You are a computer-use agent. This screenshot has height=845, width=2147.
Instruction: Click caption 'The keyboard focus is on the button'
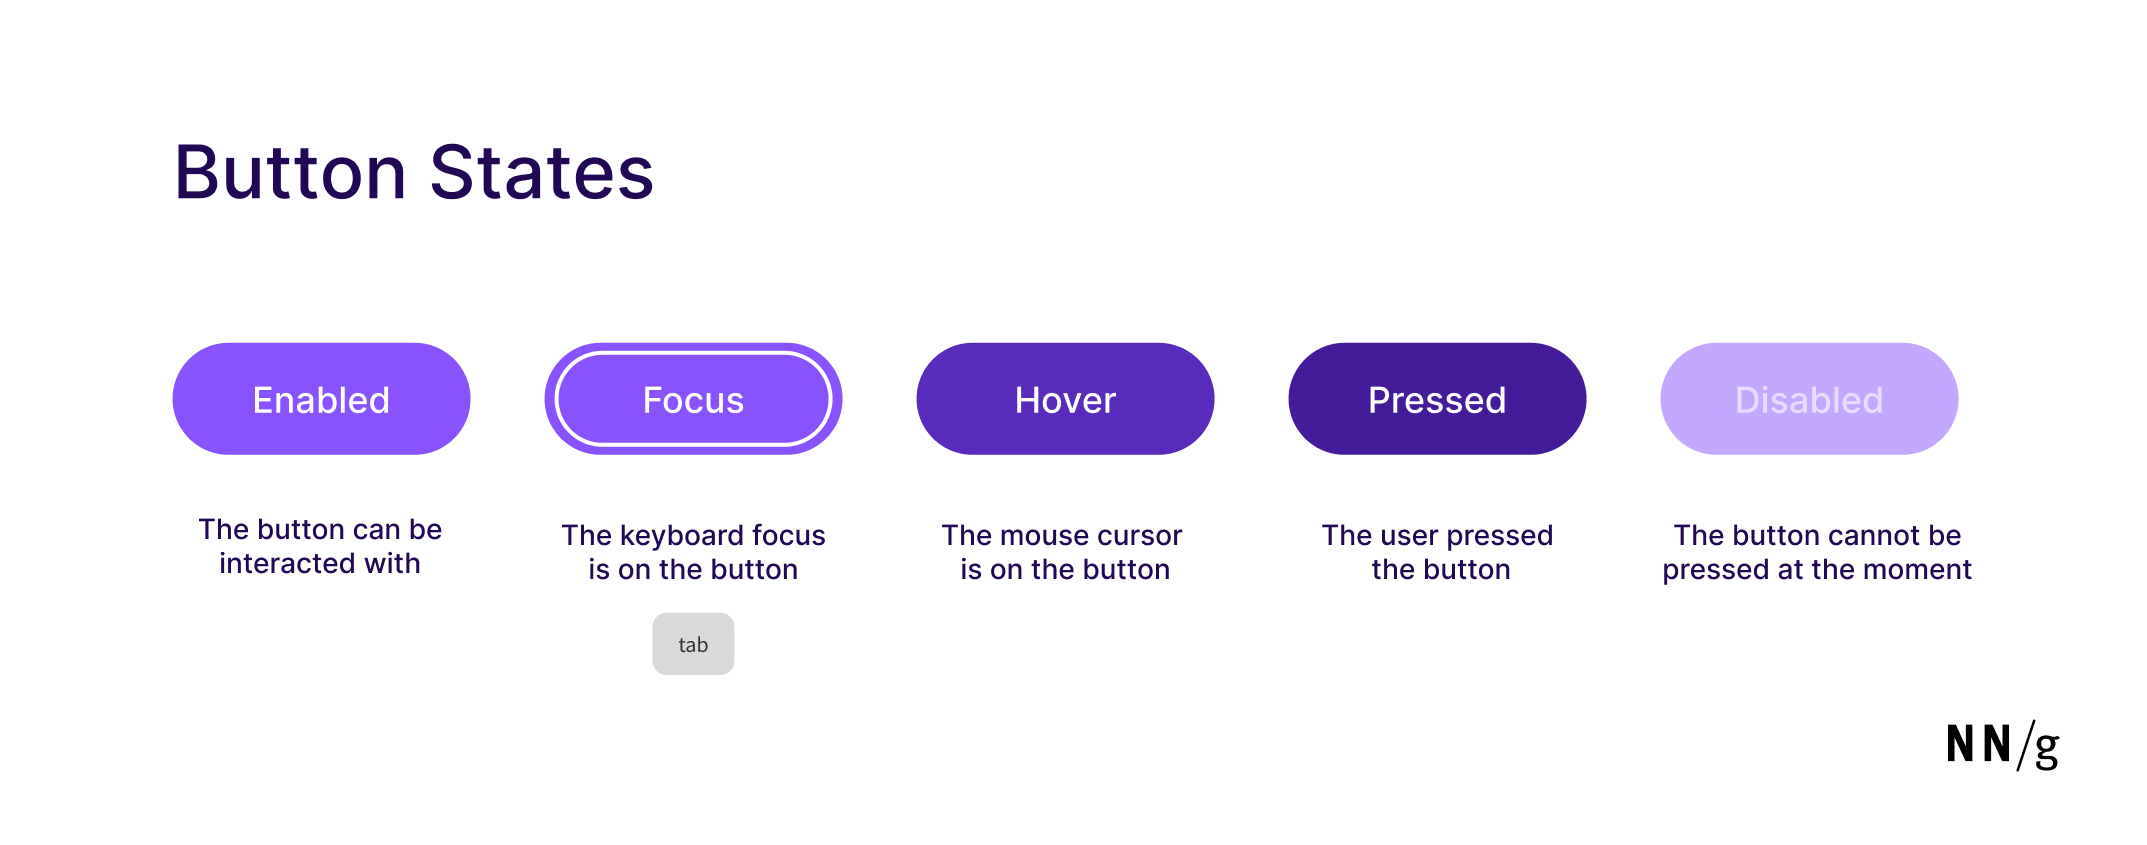click(693, 552)
